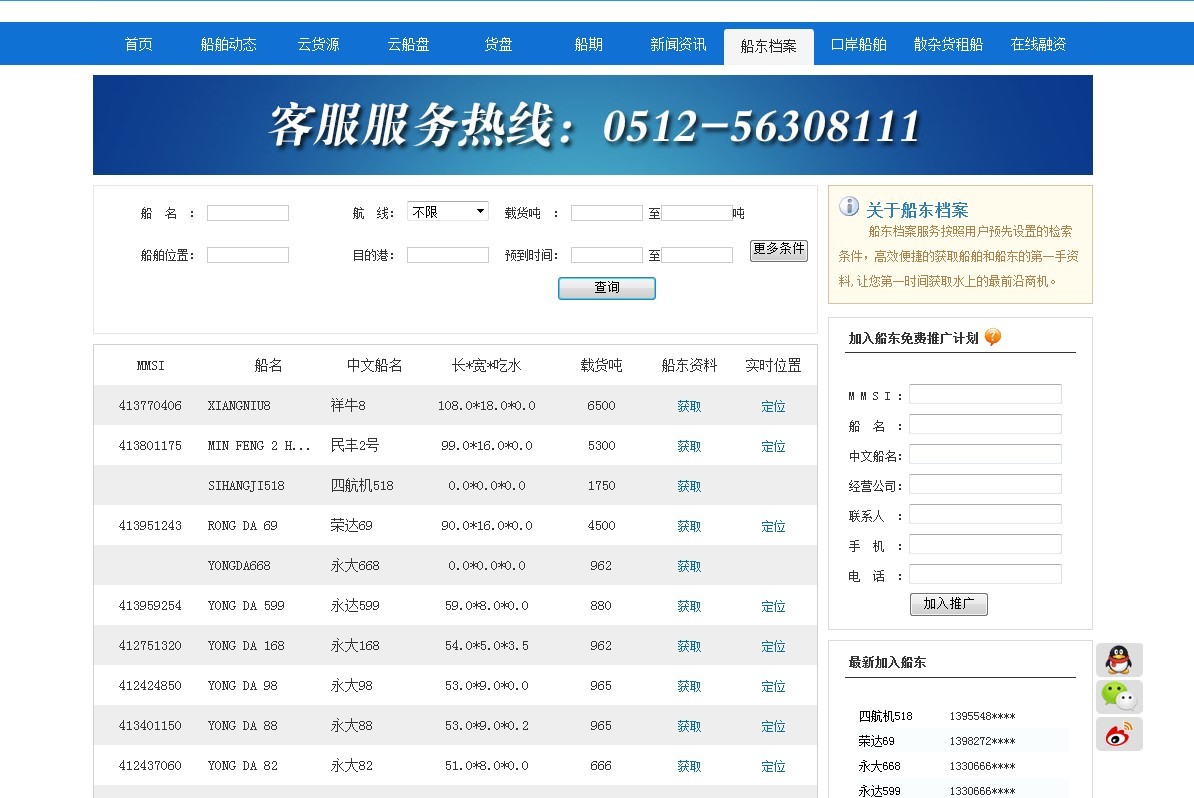Click 获取 for YONGDA668 row

pos(689,566)
